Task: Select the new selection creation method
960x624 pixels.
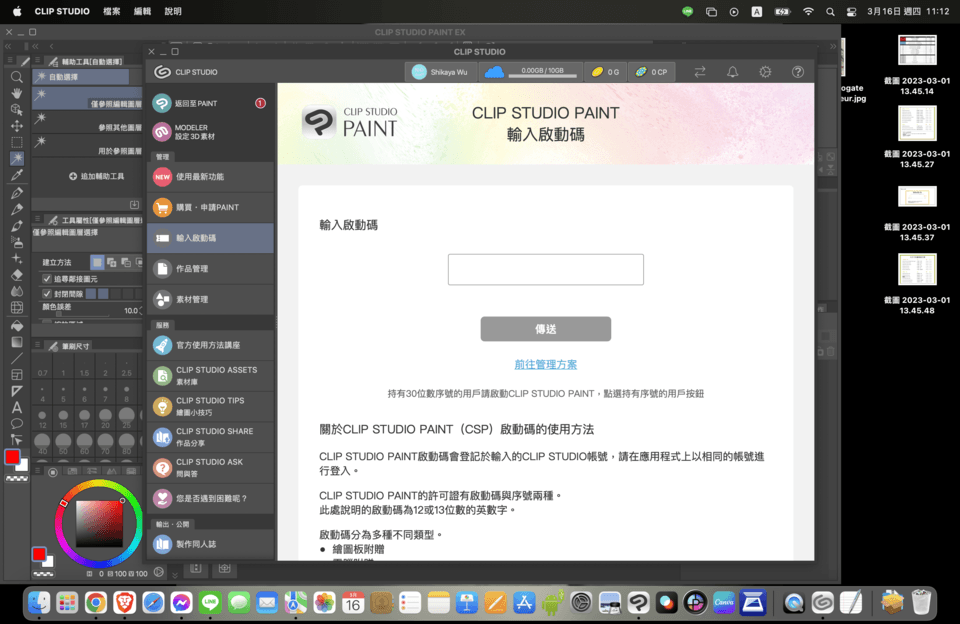Action: 97,262
